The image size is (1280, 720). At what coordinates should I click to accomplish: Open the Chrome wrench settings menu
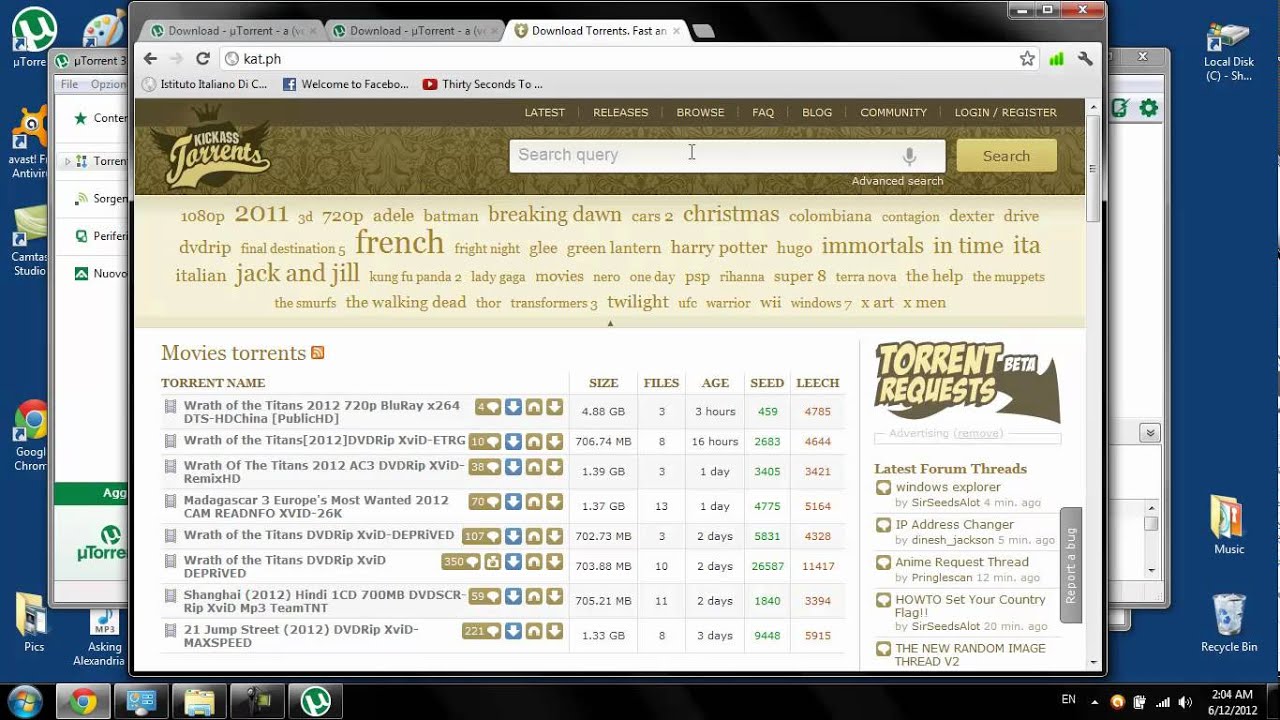[1085, 59]
